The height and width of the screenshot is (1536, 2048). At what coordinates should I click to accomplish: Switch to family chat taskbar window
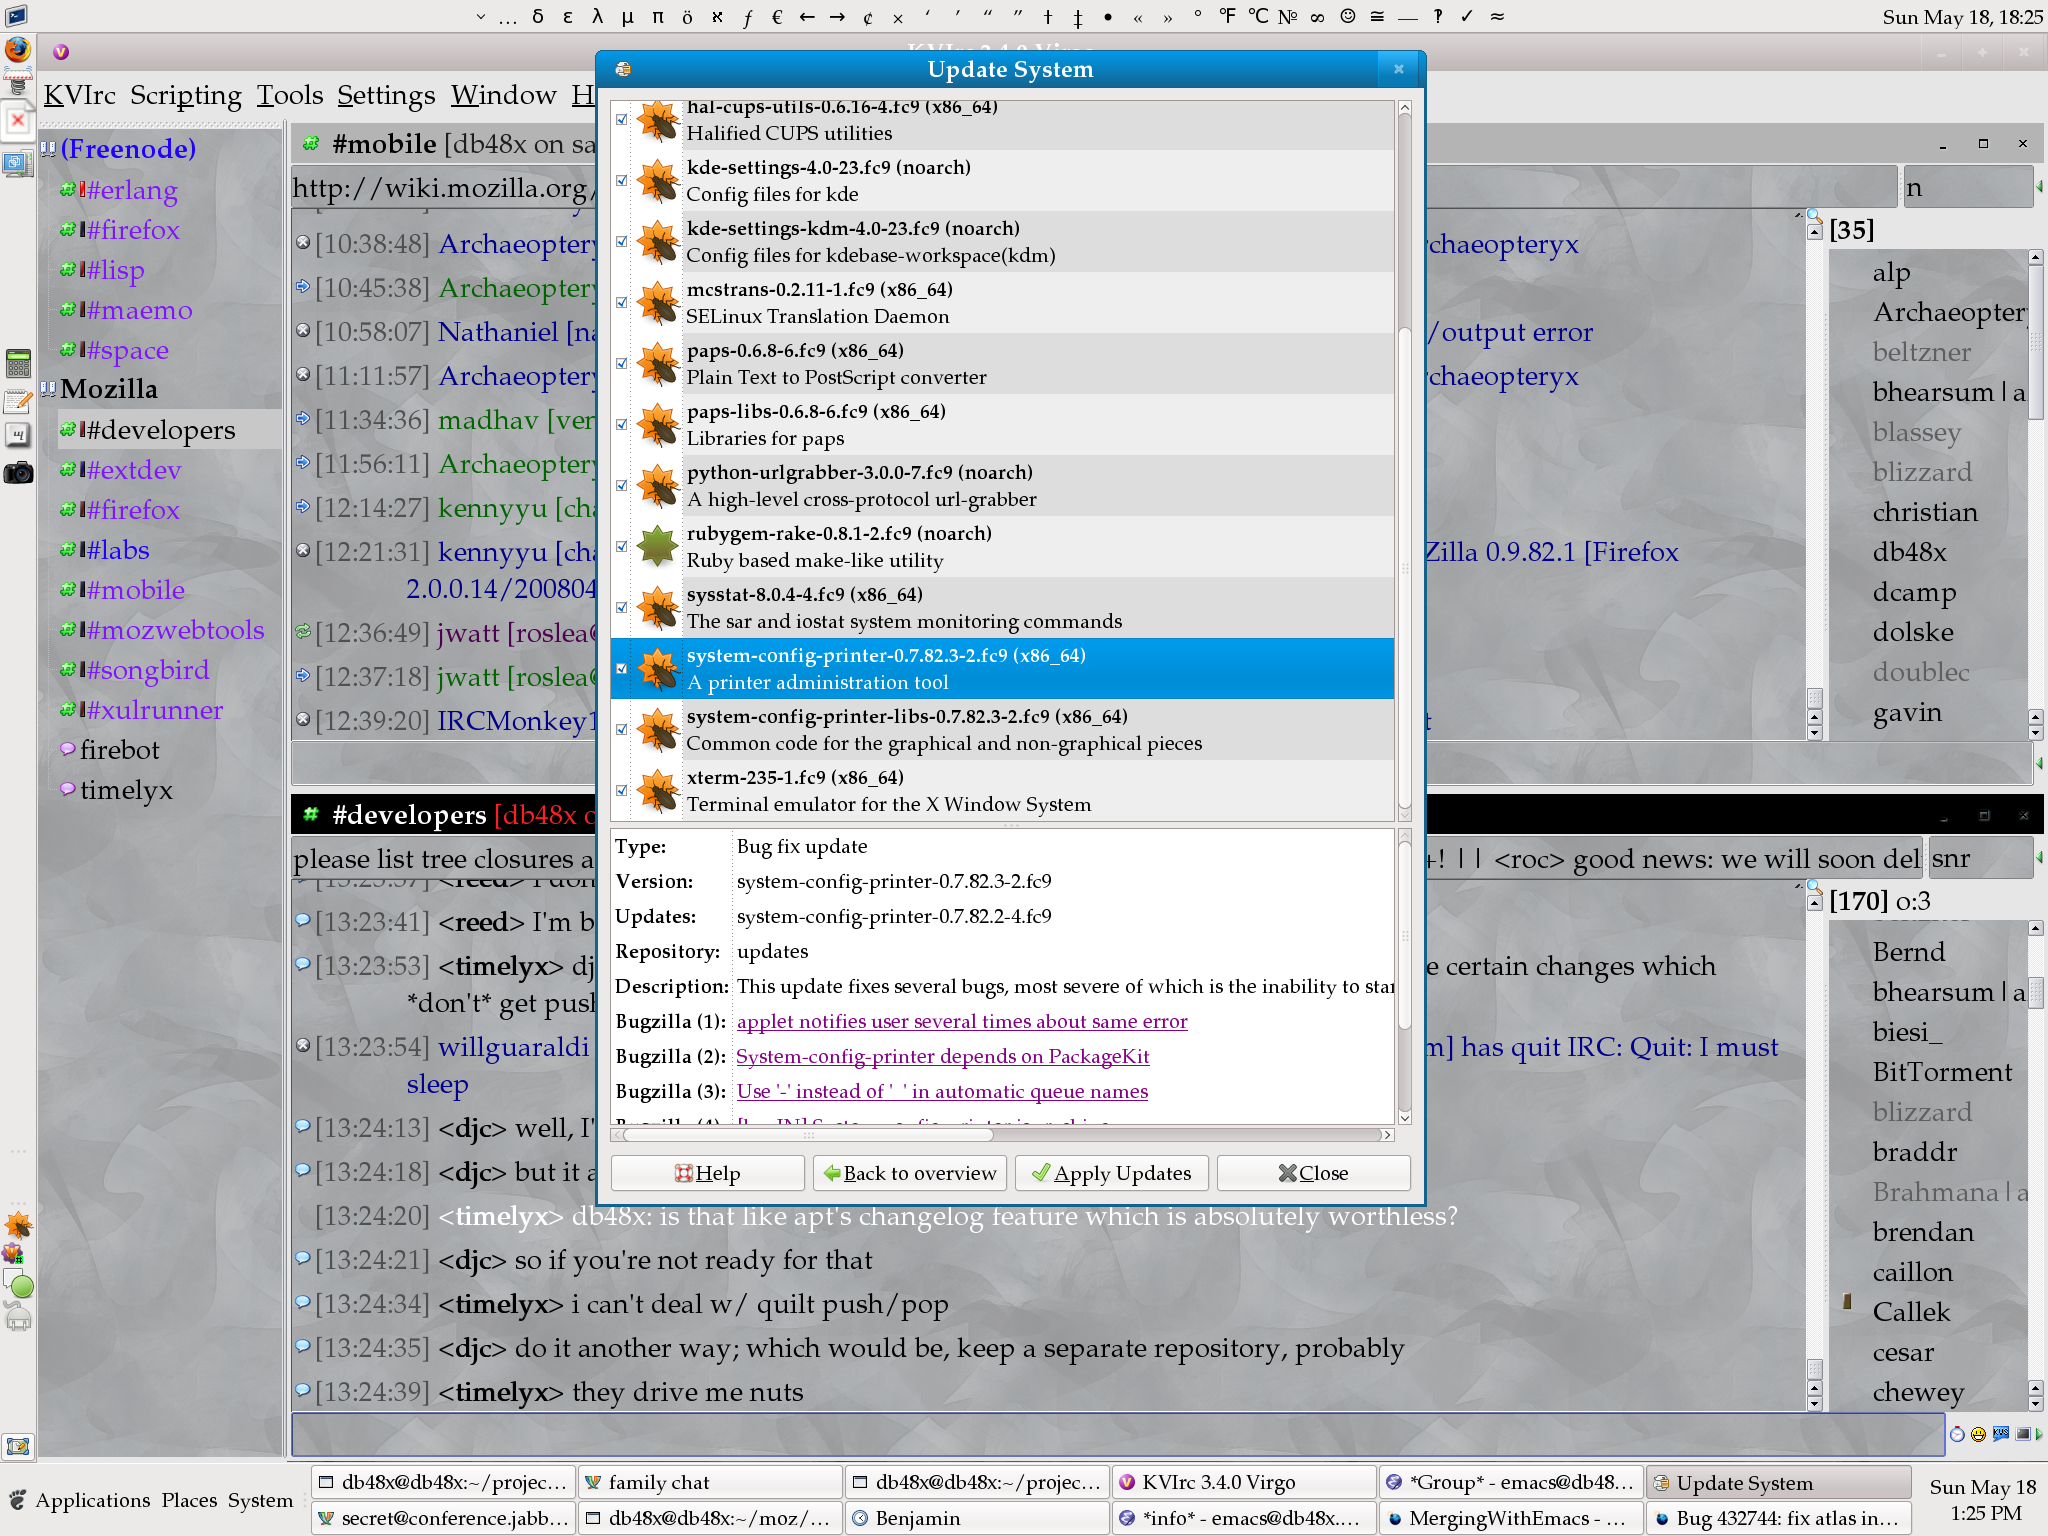[710, 1482]
